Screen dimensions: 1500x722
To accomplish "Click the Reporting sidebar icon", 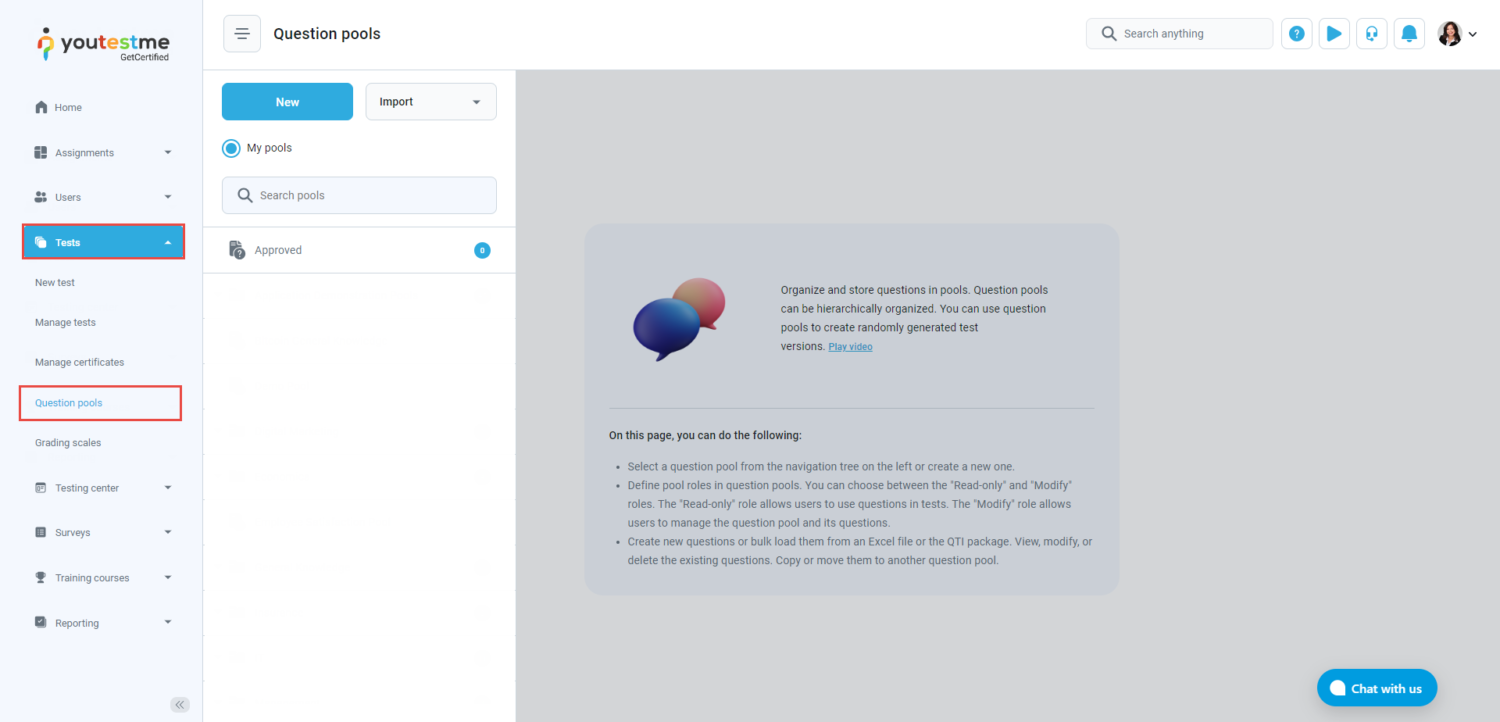I will pos(41,622).
